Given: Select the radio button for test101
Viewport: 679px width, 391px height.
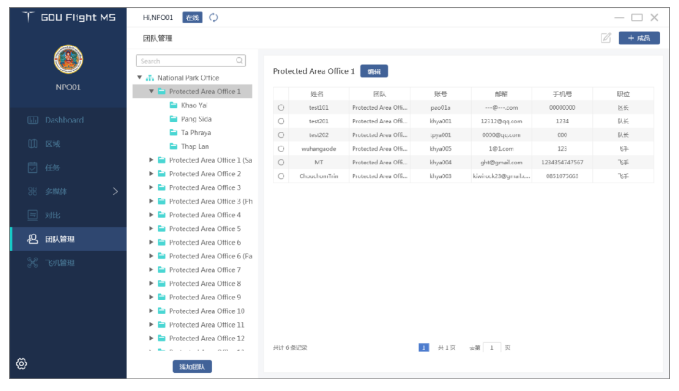Looking at the screenshot, I should click(x=281, y=107).
